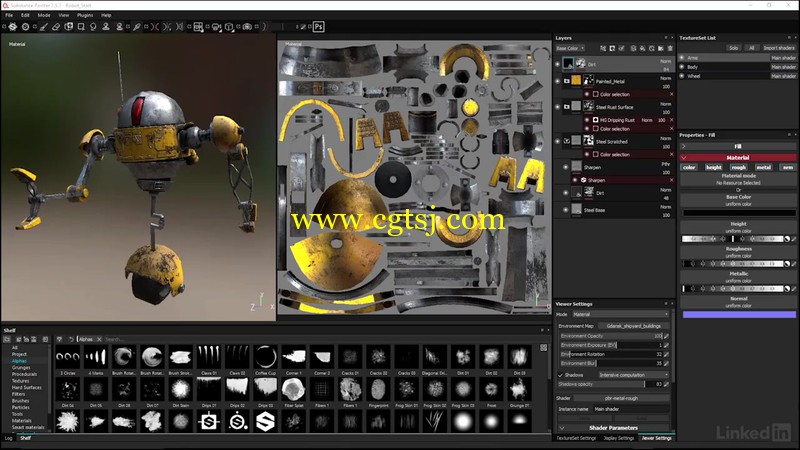Hide the Steel Rust Surface layer

(x=558, y=107)
